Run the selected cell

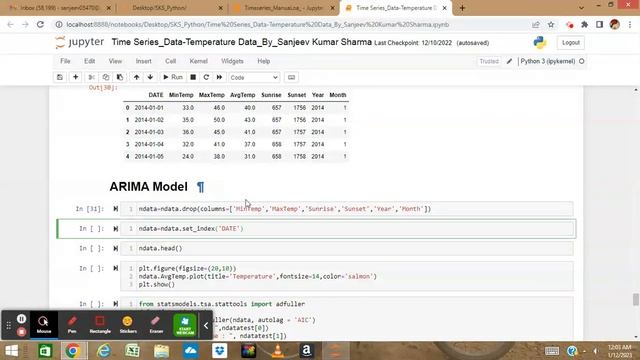[x=173, y=77]
